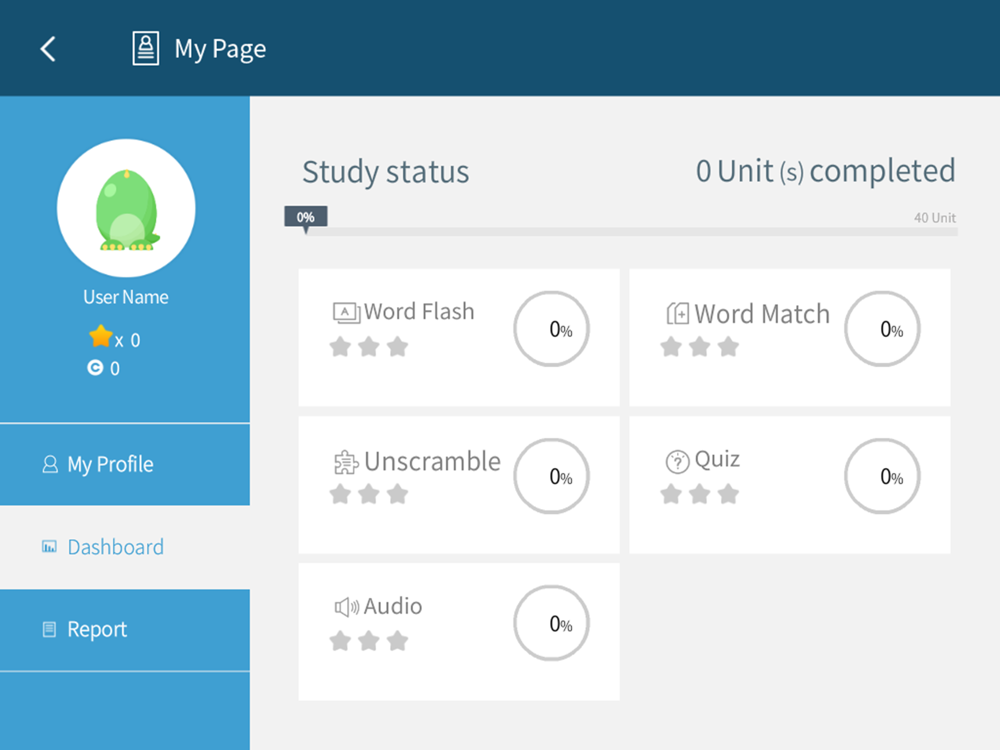
Task: Click the first star under Quiz
Action: pyautogui.click(x=671, y=494)
